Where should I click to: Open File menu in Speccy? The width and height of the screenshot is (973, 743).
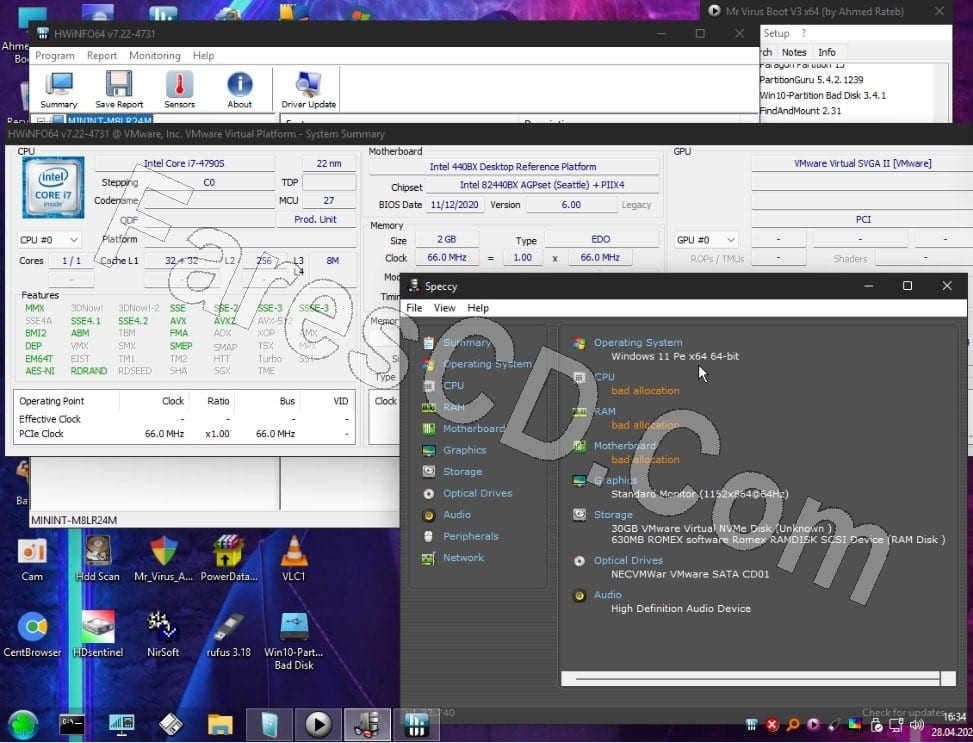coord(414,308)
